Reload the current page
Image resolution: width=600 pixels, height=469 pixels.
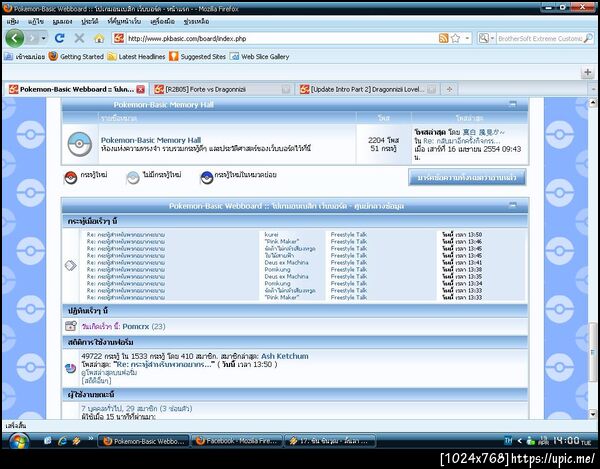pyautogui.click(x=59, y=38)
